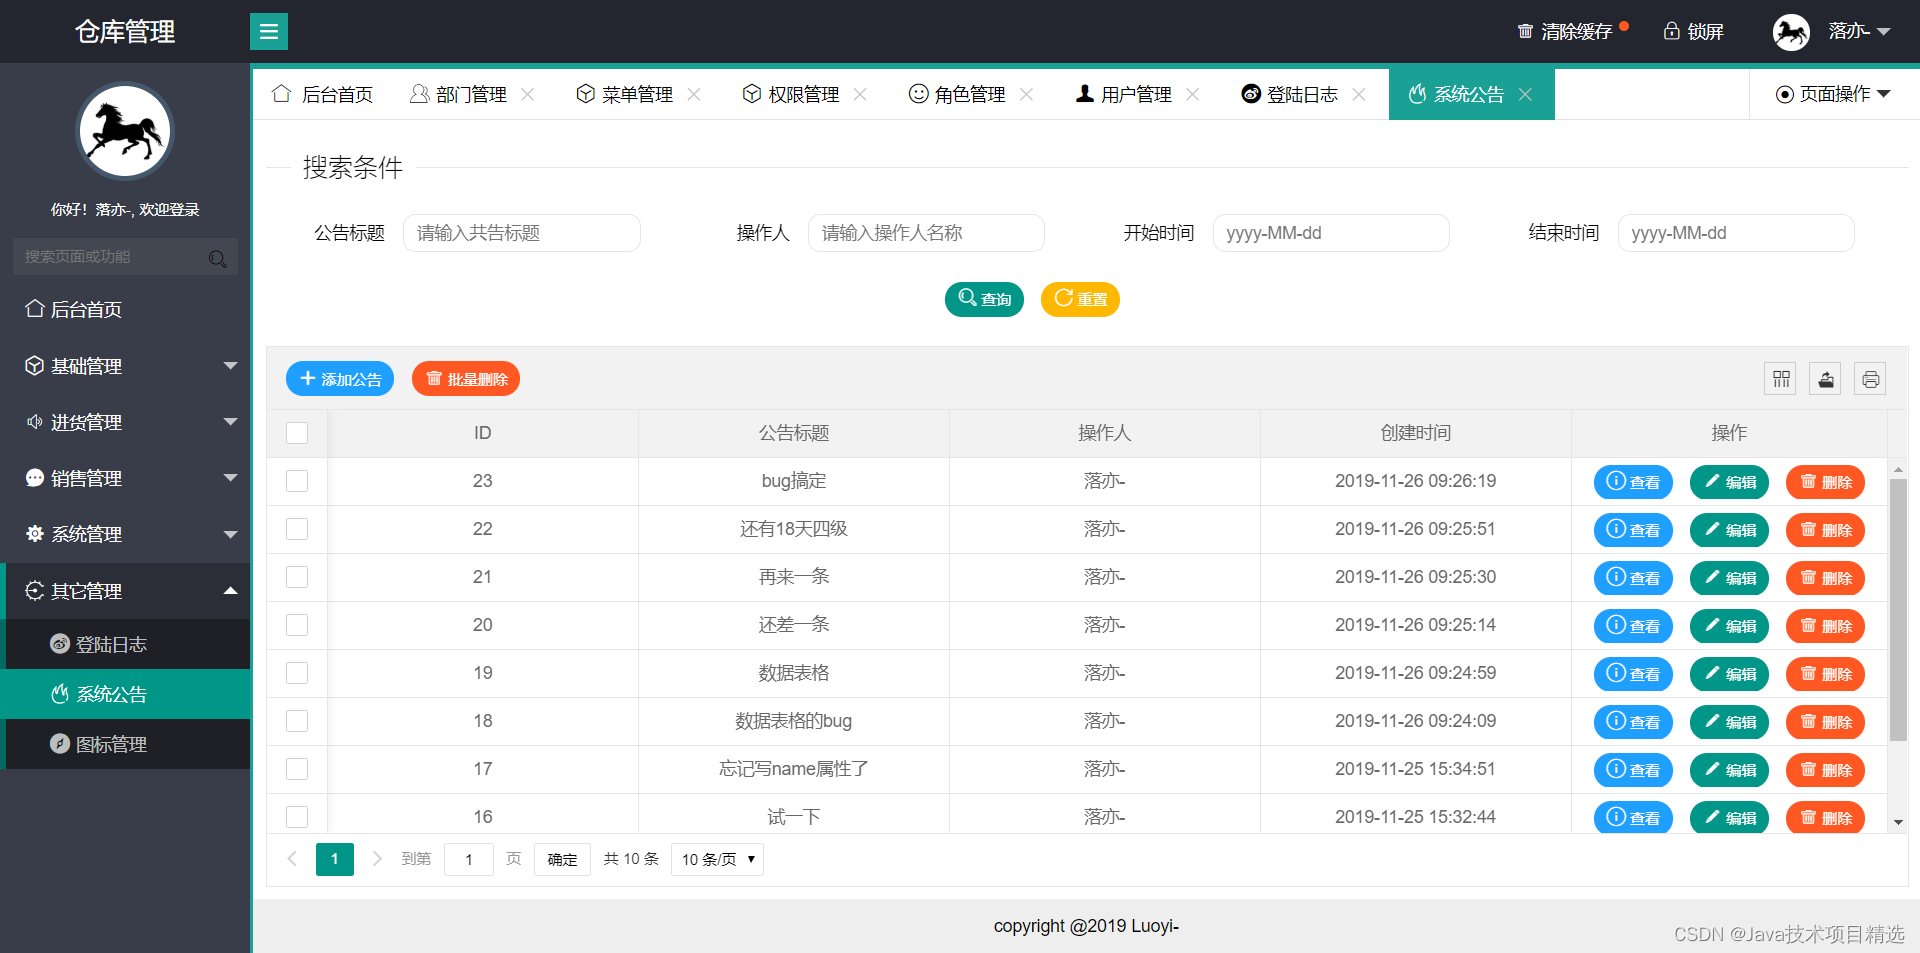Image resolution: width=1920 pixels, height=953 pixels.
Task: View announcement ID 17
Action: coord(1633,770)
